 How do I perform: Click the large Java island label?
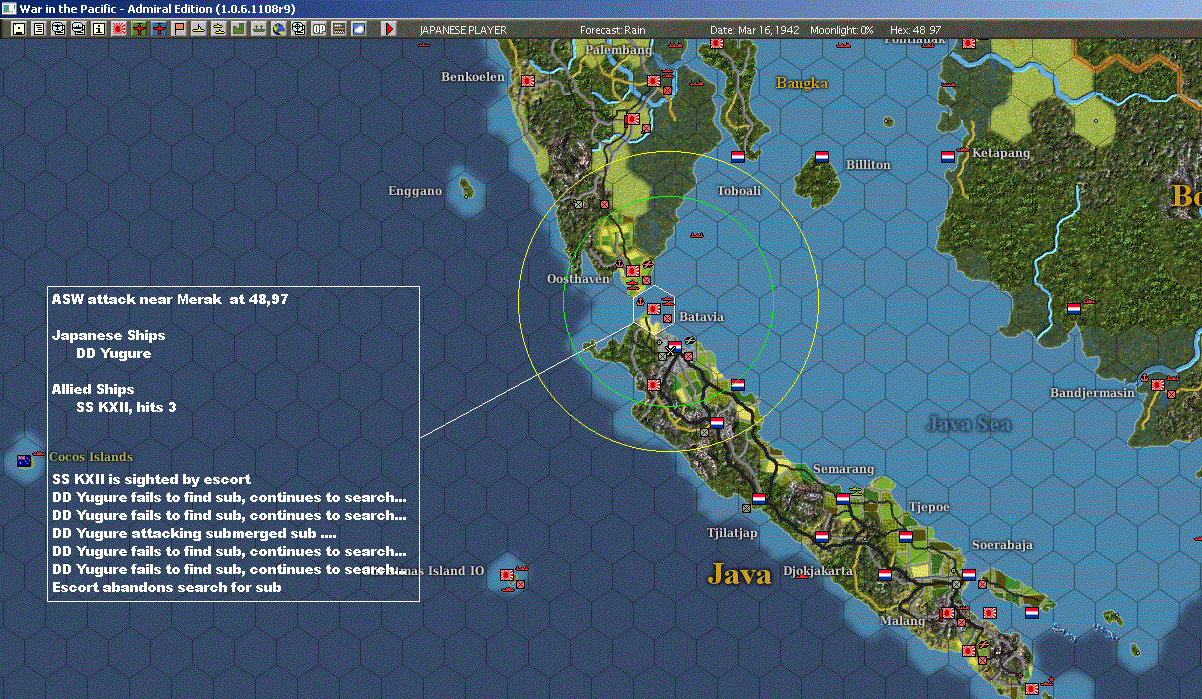pos(740,574)
